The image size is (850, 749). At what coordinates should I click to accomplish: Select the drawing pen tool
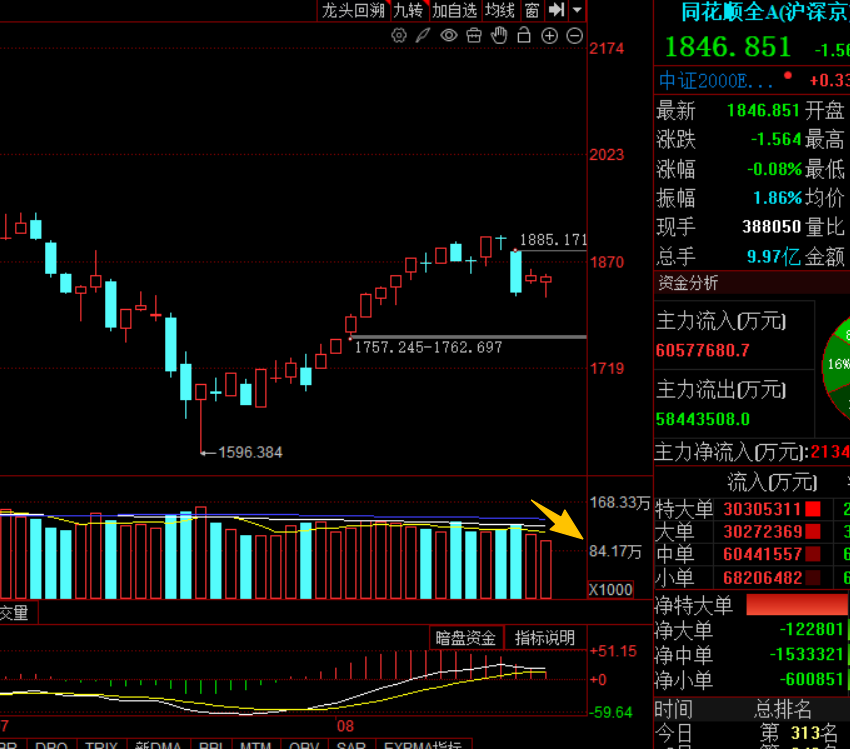pos(423,36)
